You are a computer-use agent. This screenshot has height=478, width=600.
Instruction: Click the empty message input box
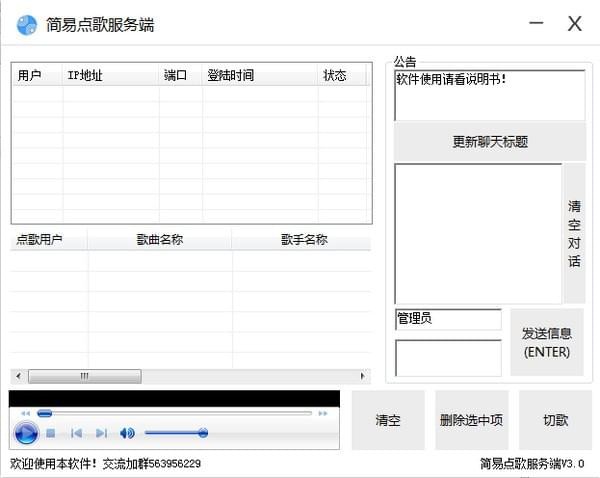[x=448, y=358]
